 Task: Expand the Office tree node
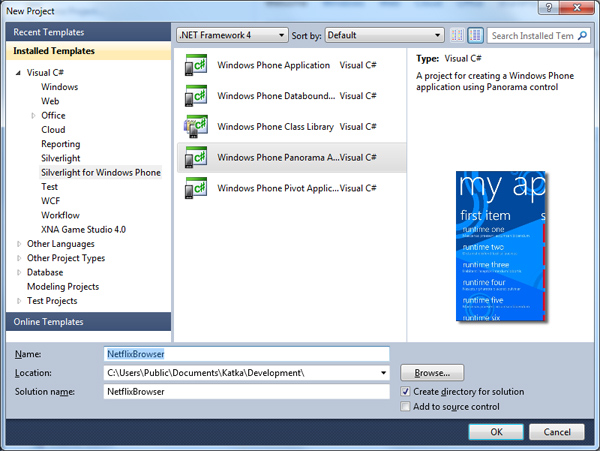[x=33, y=116]
